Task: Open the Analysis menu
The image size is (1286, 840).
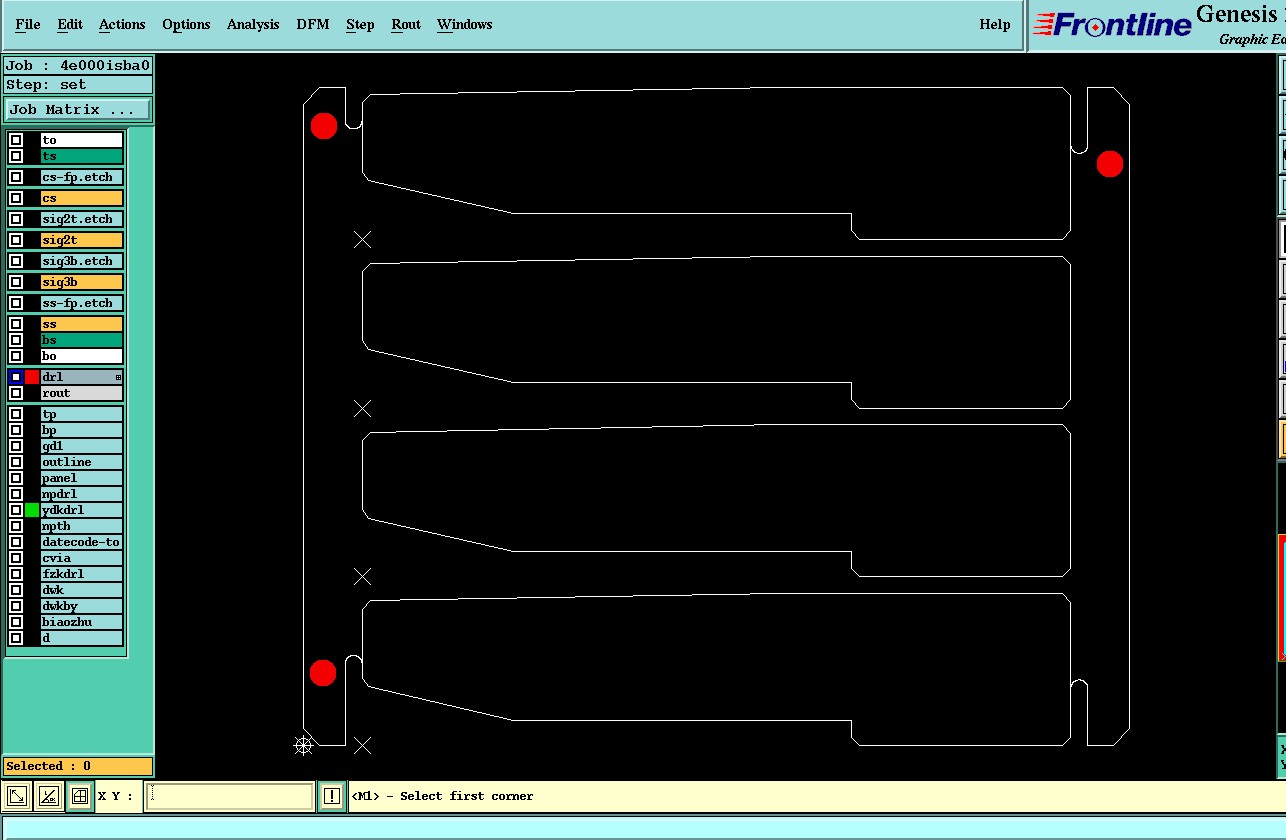Action: 253,24
